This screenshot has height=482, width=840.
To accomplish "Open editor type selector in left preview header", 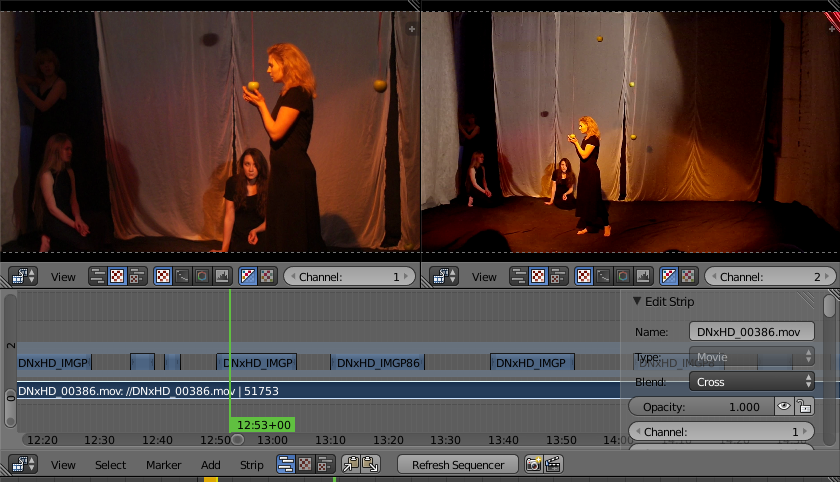I will point(22,276).
